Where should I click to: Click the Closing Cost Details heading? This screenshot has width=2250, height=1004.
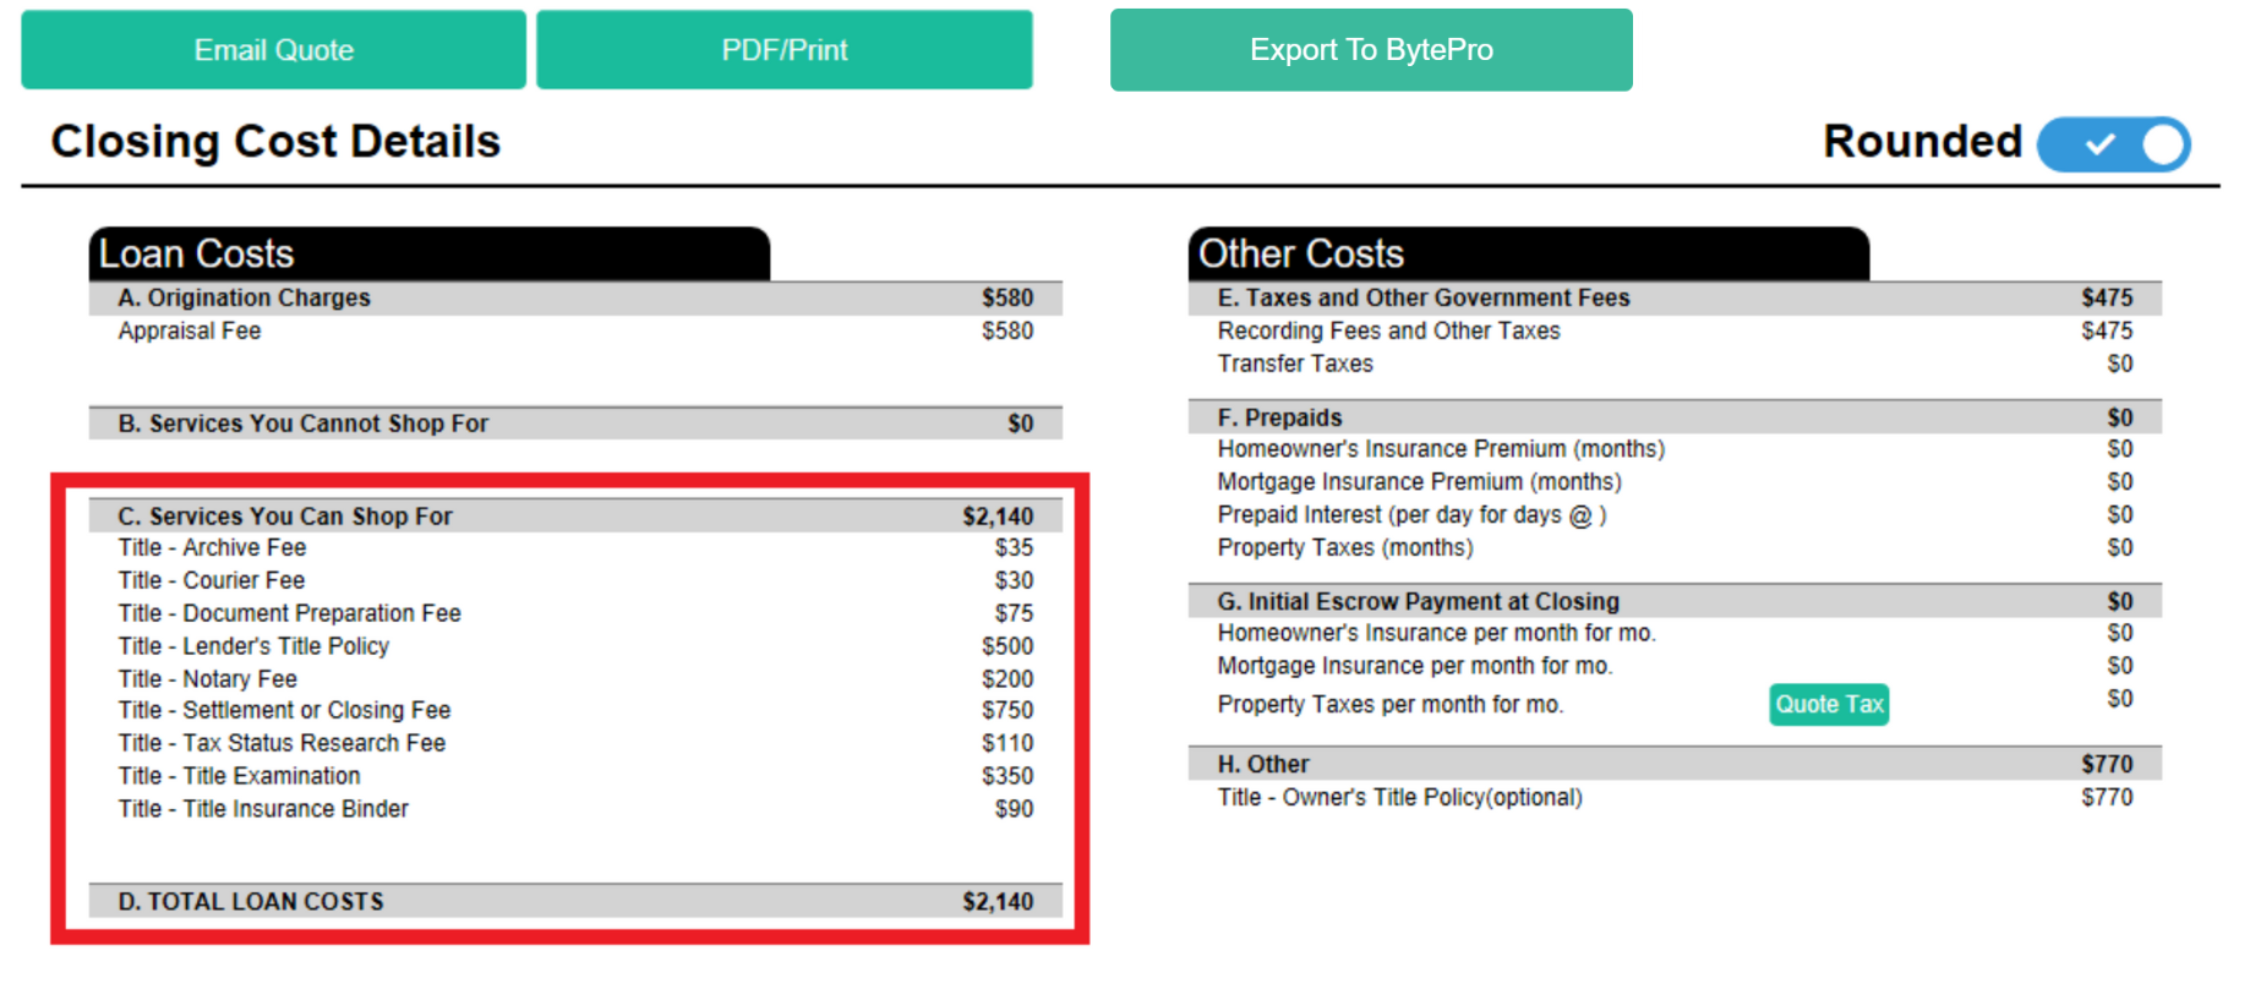click(275, 141)
